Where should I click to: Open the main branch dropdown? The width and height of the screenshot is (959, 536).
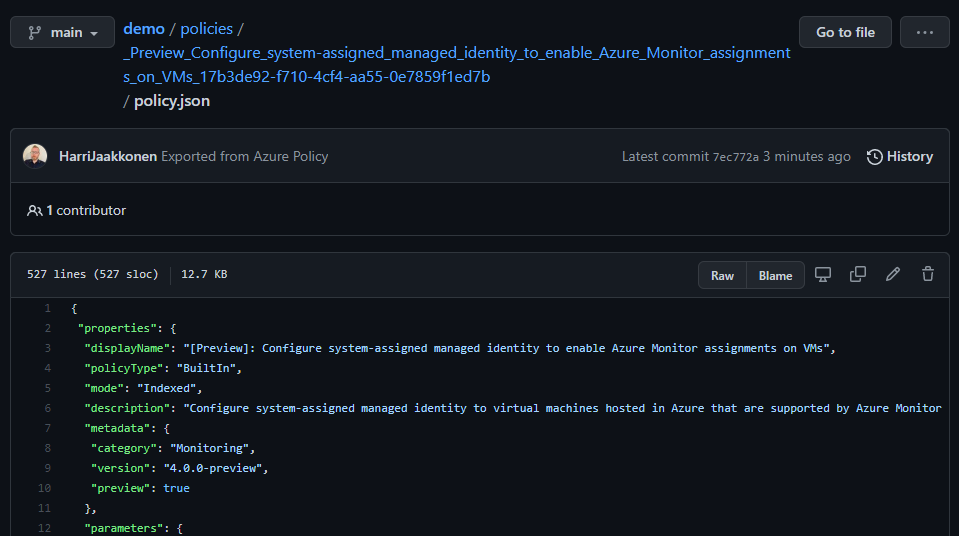(x=62, y=32)
